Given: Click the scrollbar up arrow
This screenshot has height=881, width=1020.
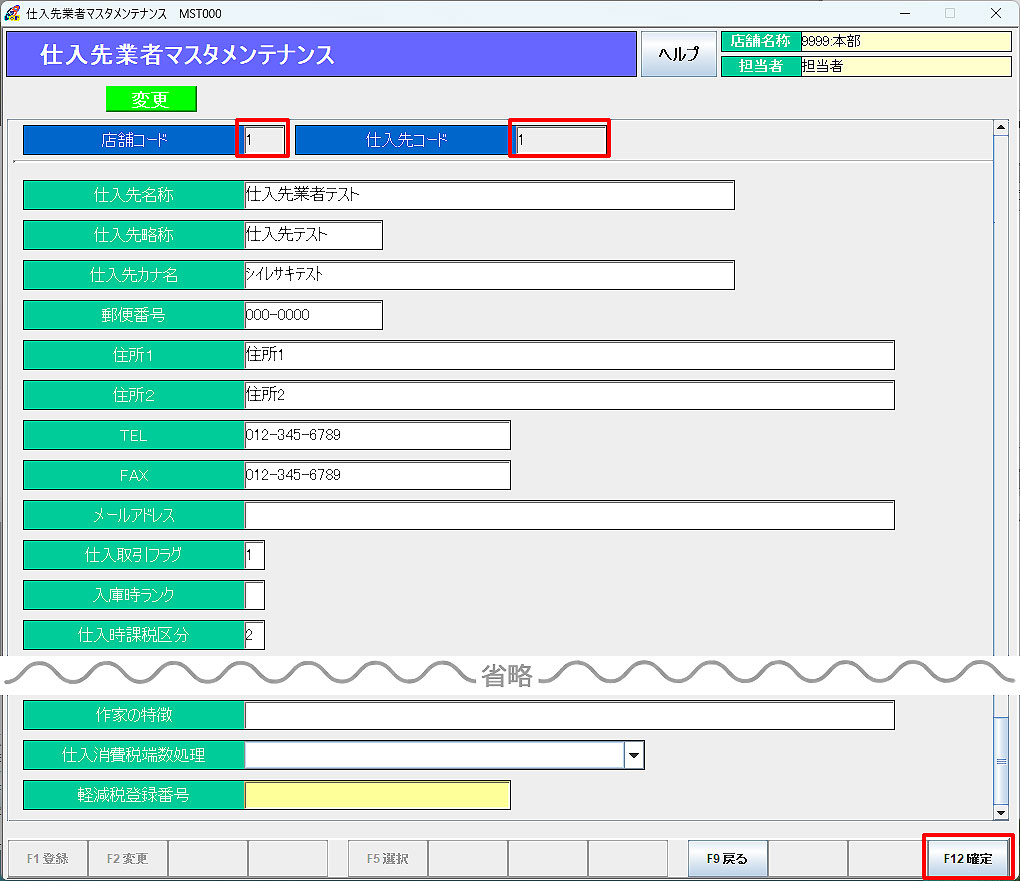Looking at the screenshot, I should coord(1001,127).
